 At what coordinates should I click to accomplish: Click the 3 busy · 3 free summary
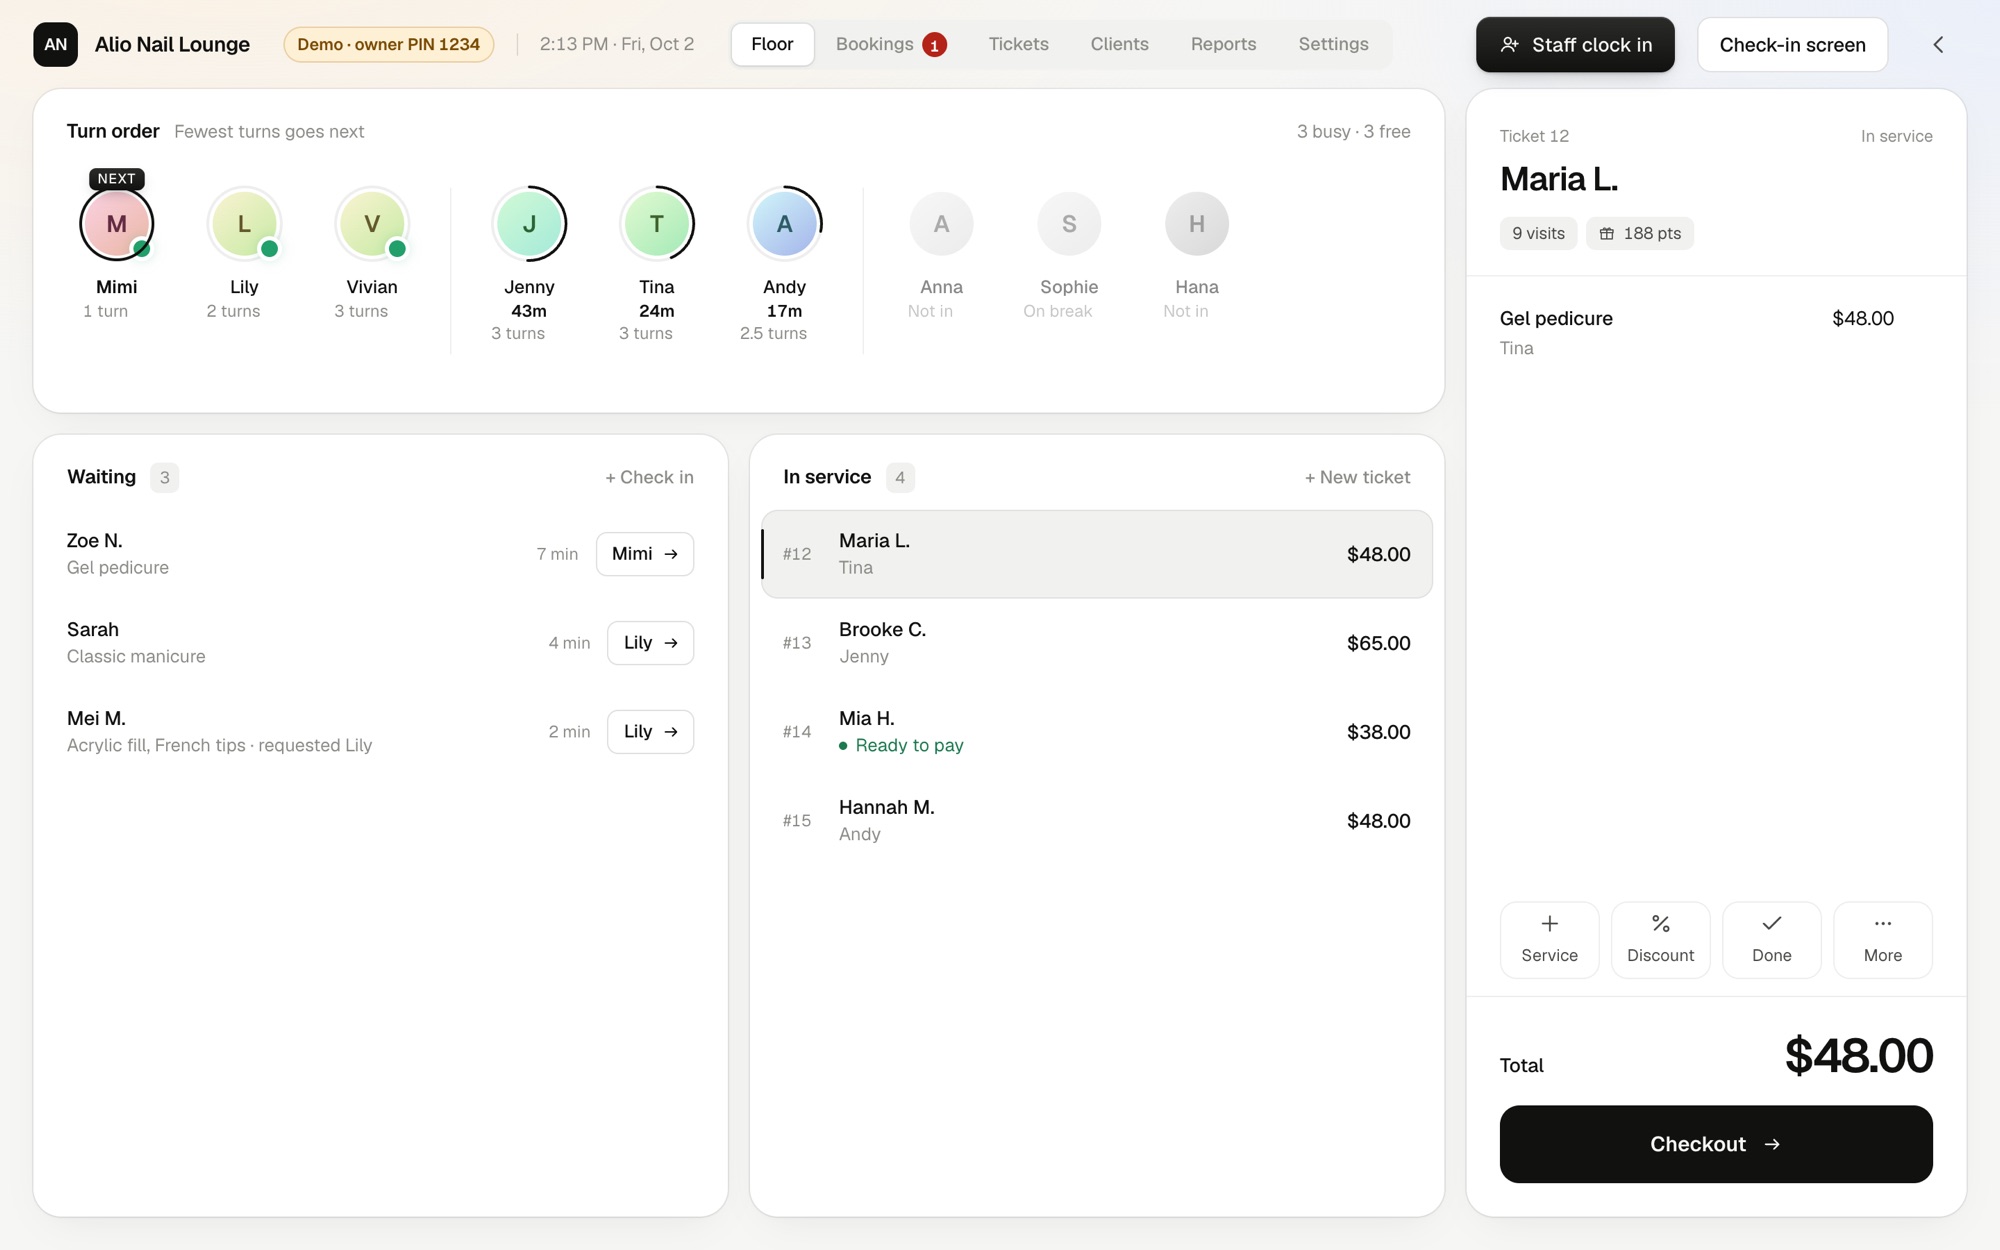pyautogui.click(x=1353, y=131)
